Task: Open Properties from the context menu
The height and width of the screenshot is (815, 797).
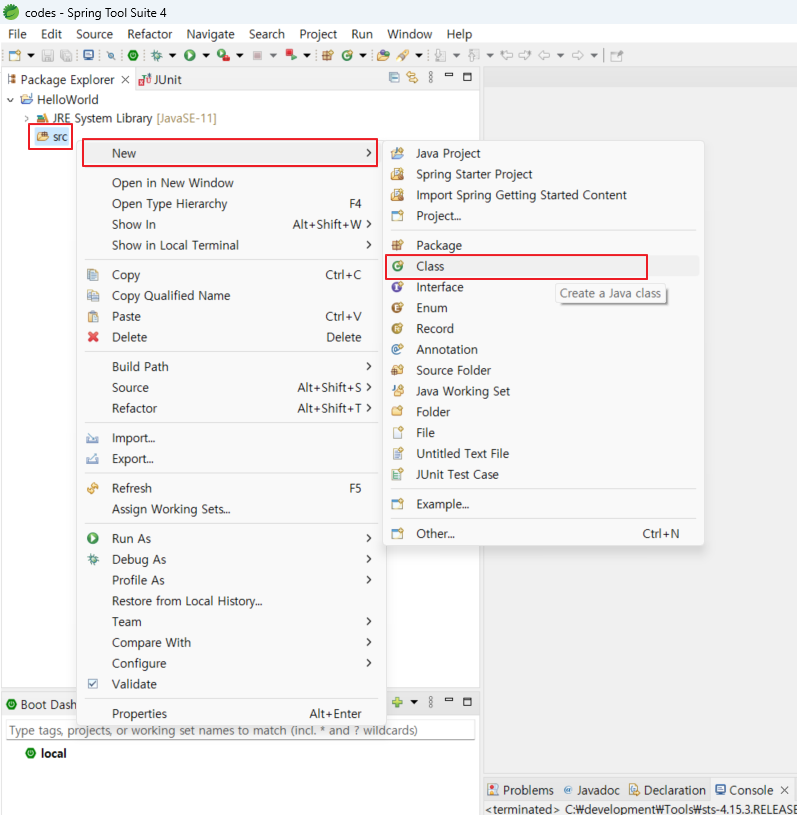Action: point(230,714)
